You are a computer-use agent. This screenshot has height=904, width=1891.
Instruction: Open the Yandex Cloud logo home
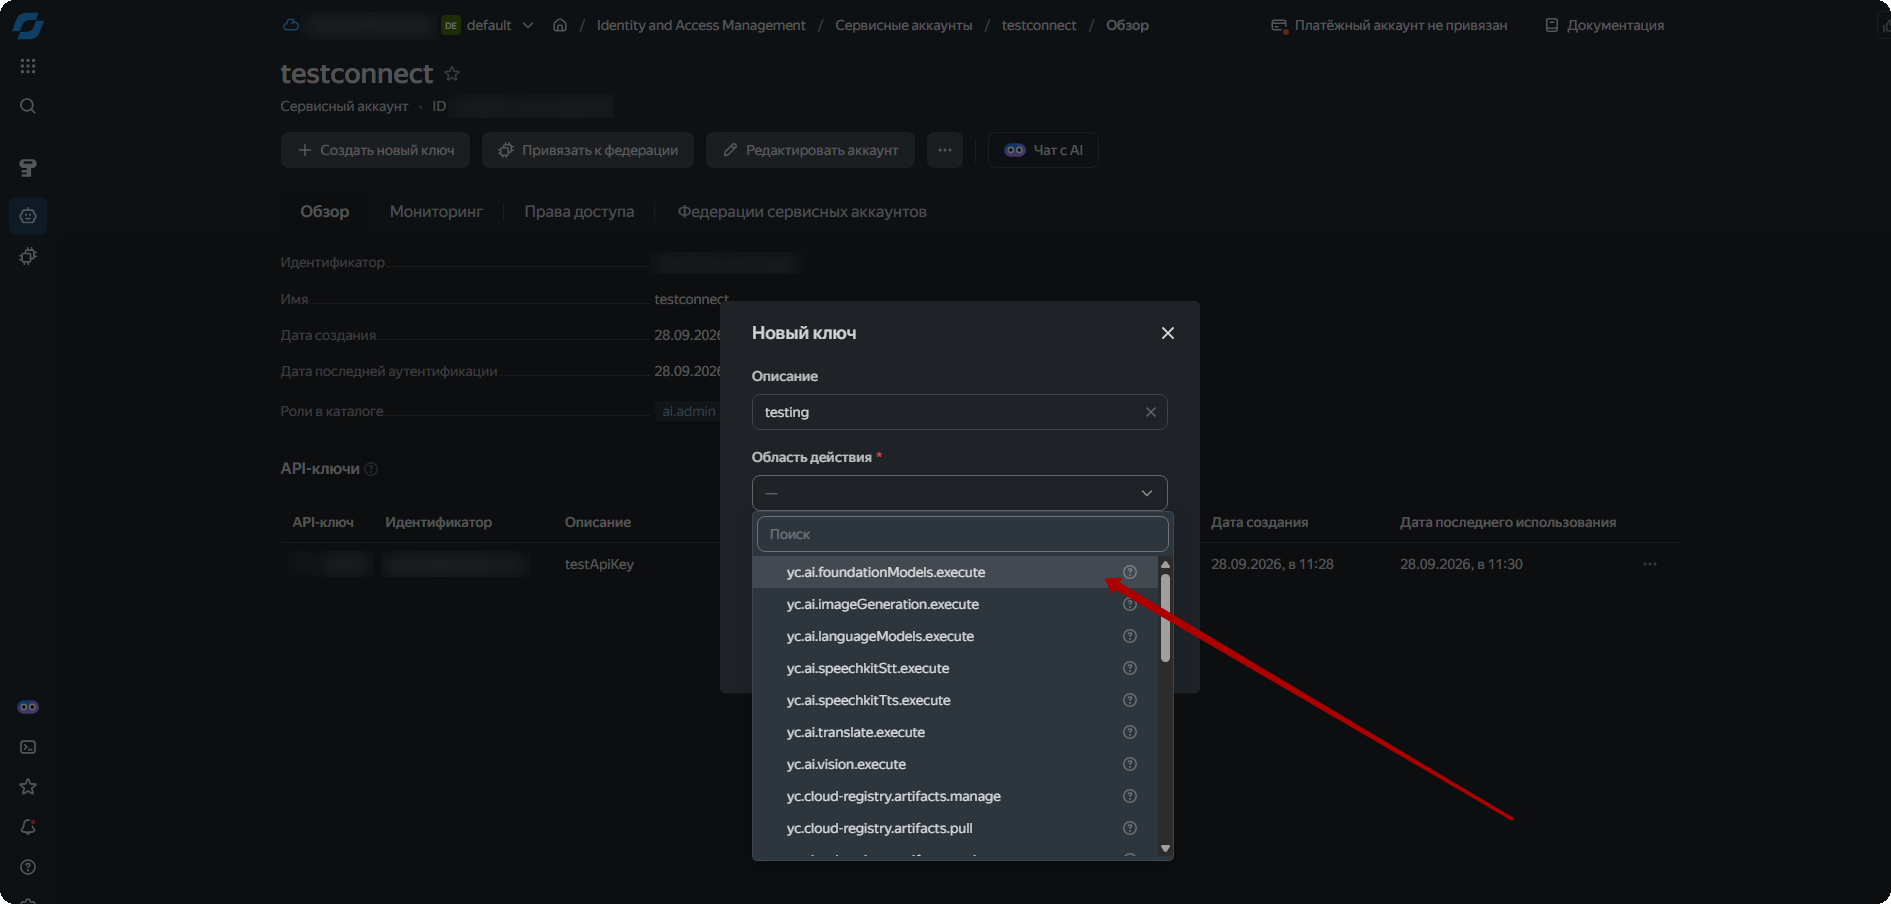tap(28, 26)
